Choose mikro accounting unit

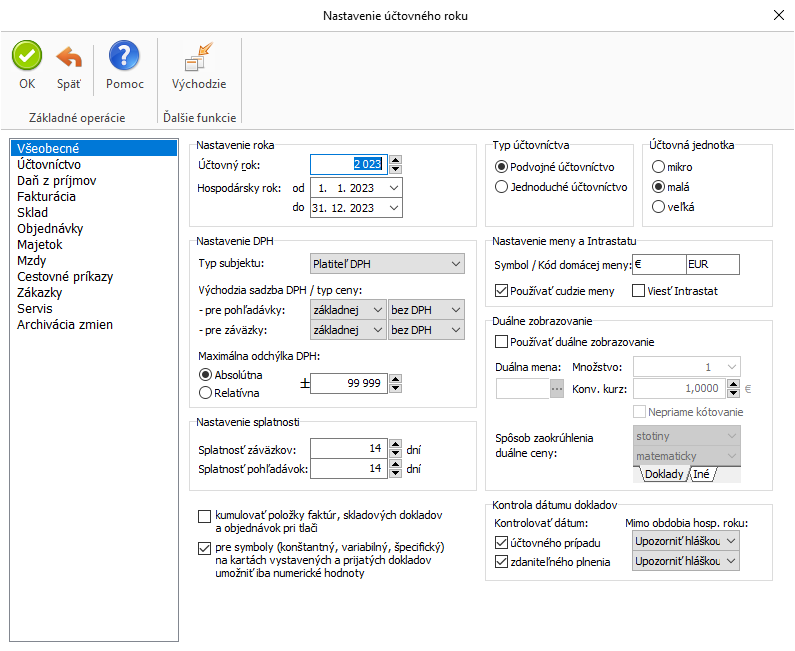click(x=658, y=167)
